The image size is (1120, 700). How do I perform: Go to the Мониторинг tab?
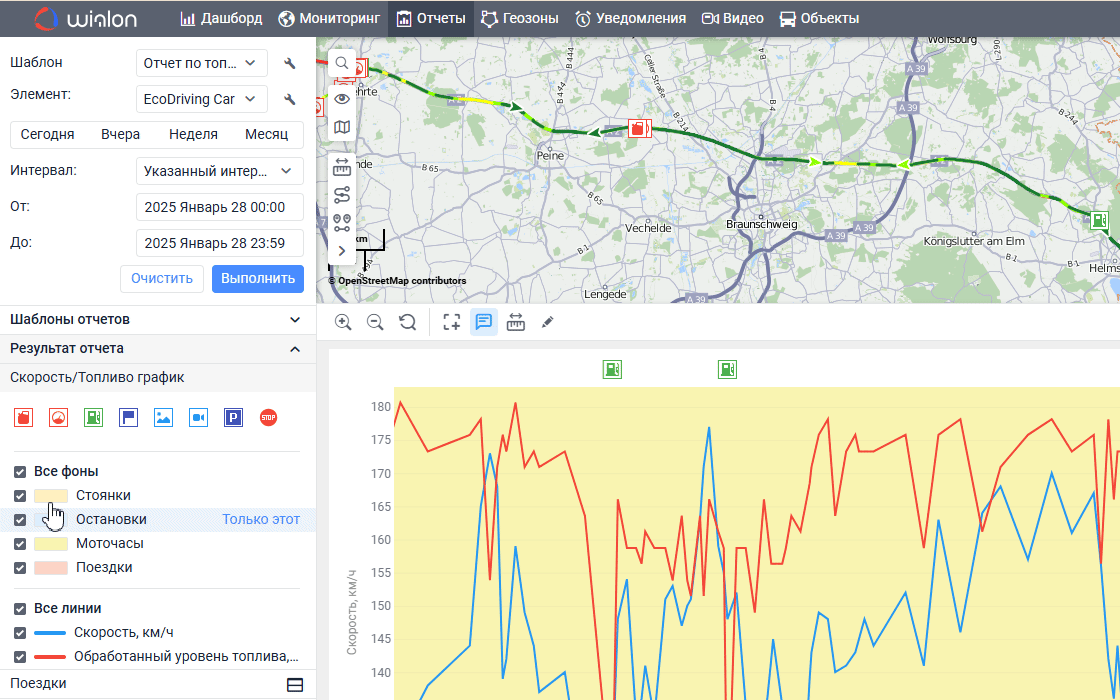329,19
